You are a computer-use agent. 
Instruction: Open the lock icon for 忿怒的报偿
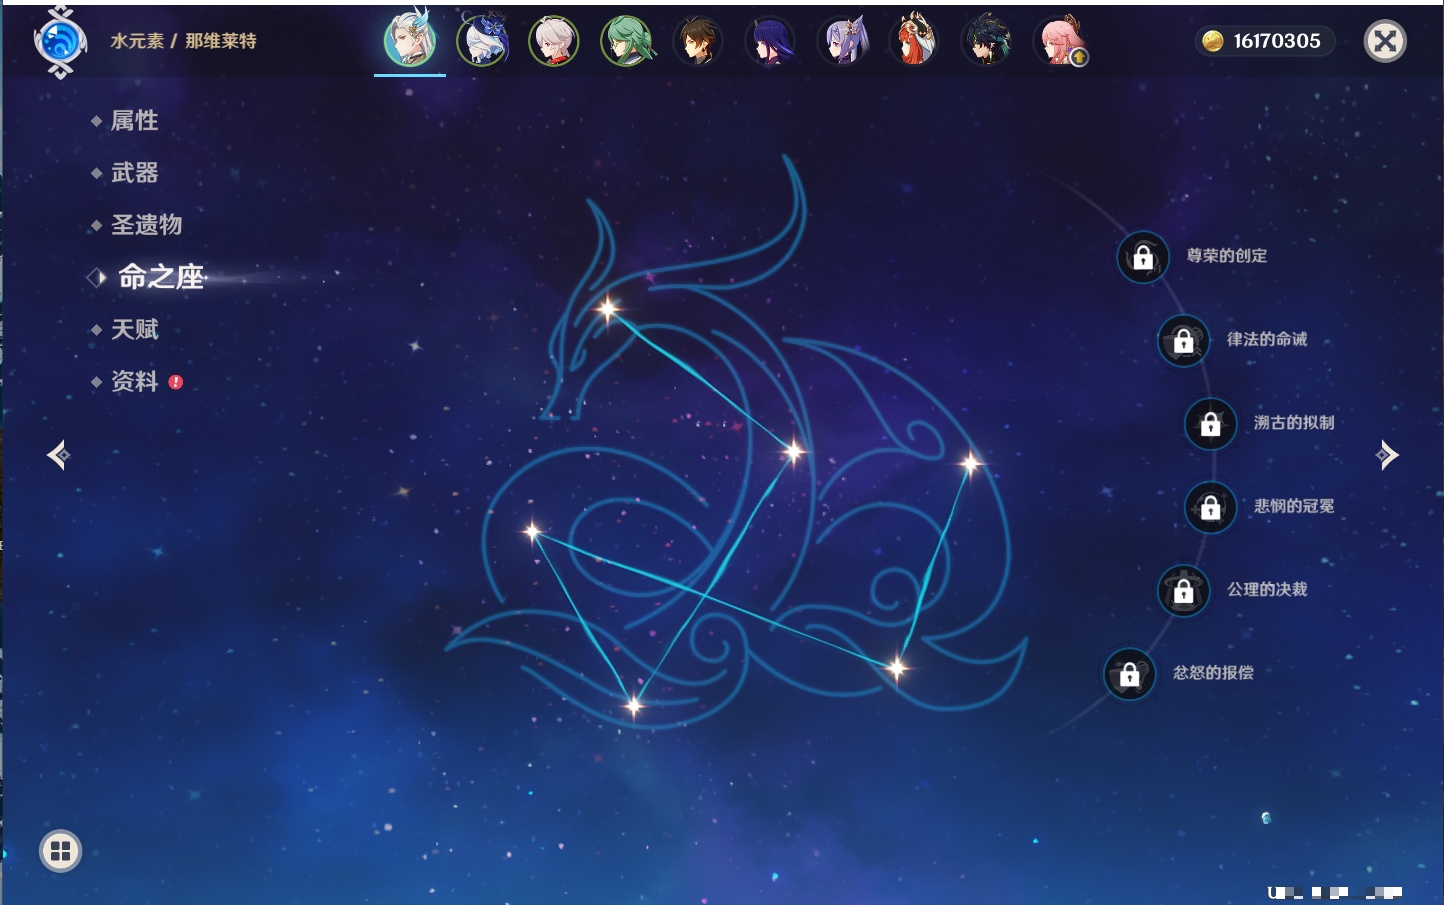point(1130,674)
